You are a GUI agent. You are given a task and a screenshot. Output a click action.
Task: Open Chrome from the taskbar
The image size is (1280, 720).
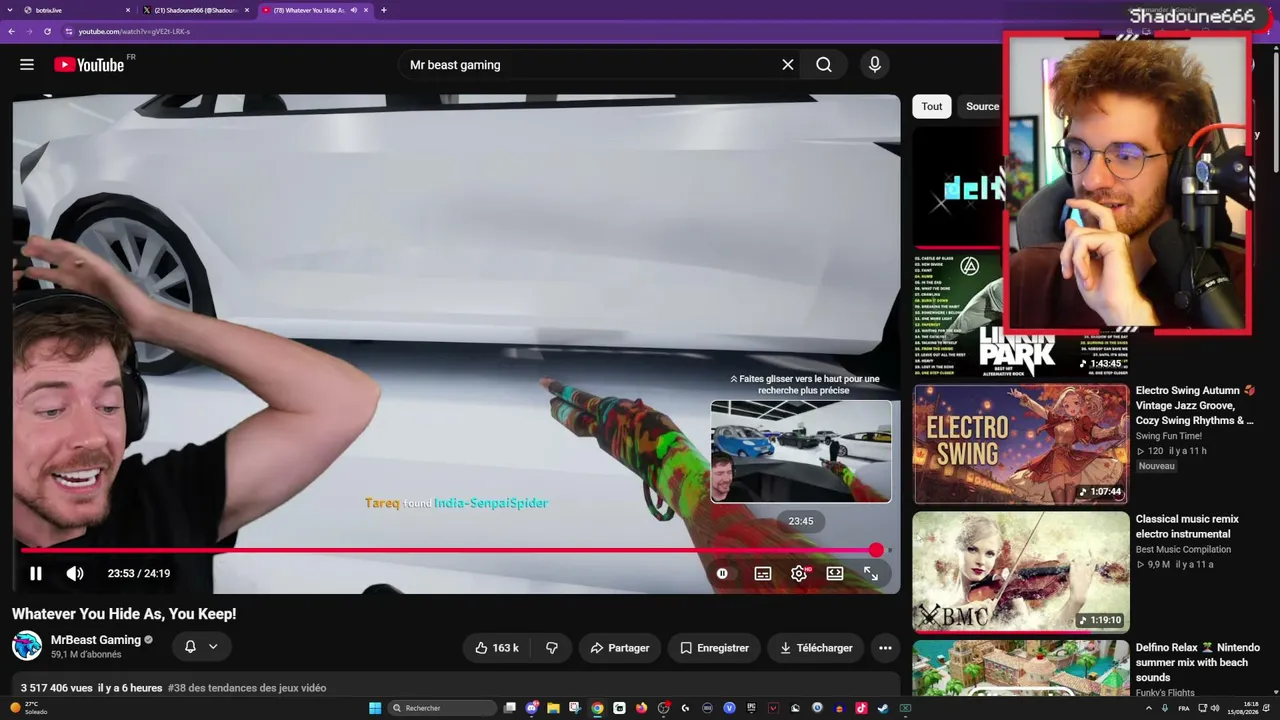(x=597, y=708)
